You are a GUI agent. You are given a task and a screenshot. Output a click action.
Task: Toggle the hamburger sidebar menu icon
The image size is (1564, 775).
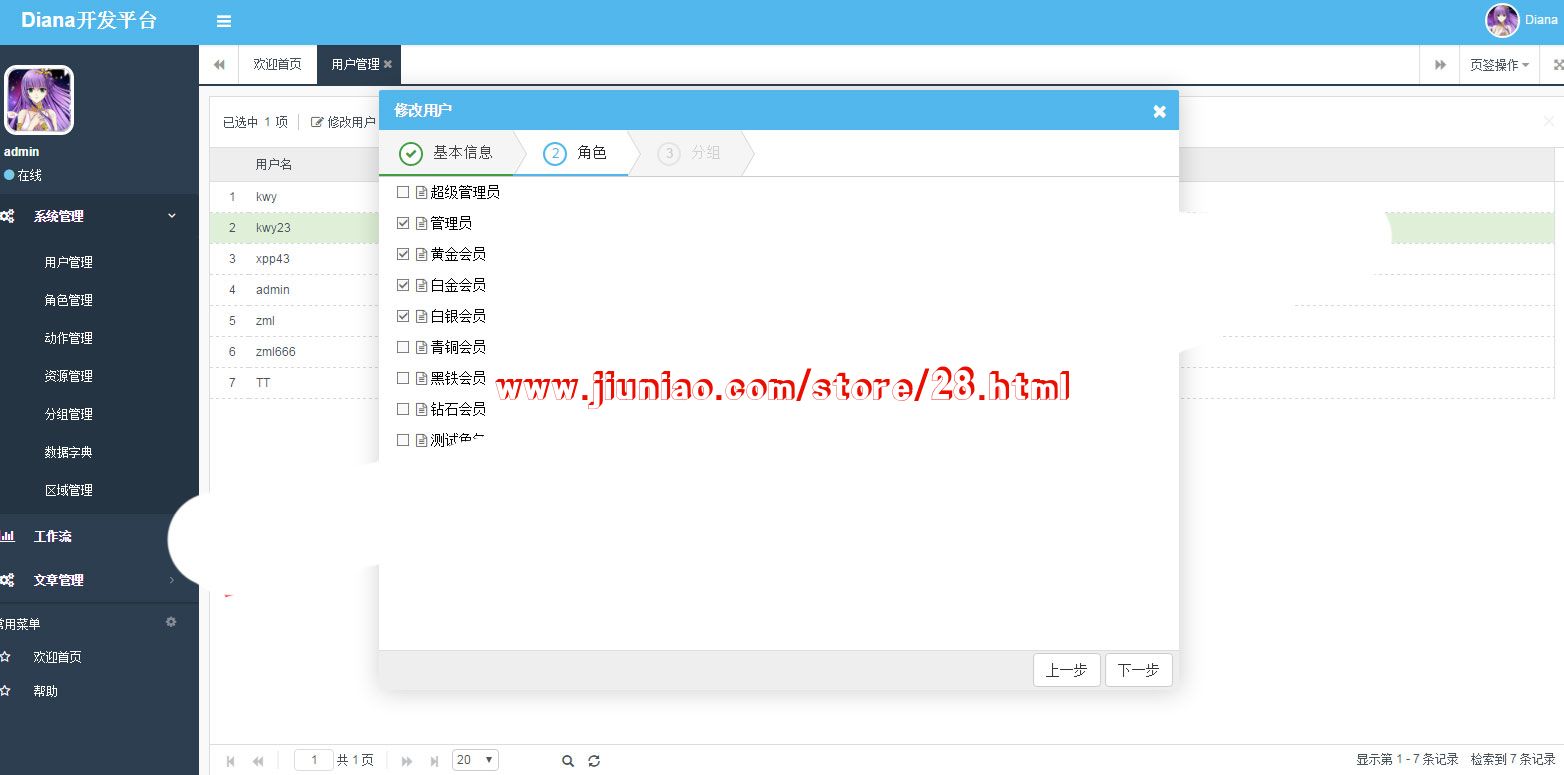[x=224, y=21]
